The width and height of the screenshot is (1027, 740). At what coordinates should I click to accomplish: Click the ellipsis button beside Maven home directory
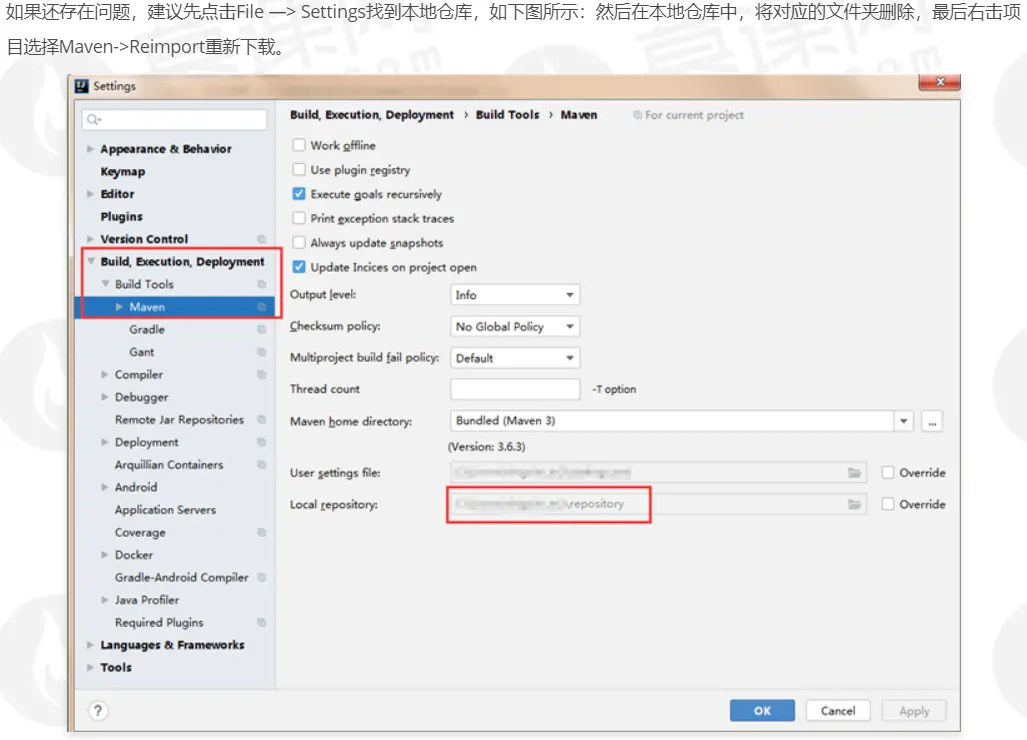932,421
